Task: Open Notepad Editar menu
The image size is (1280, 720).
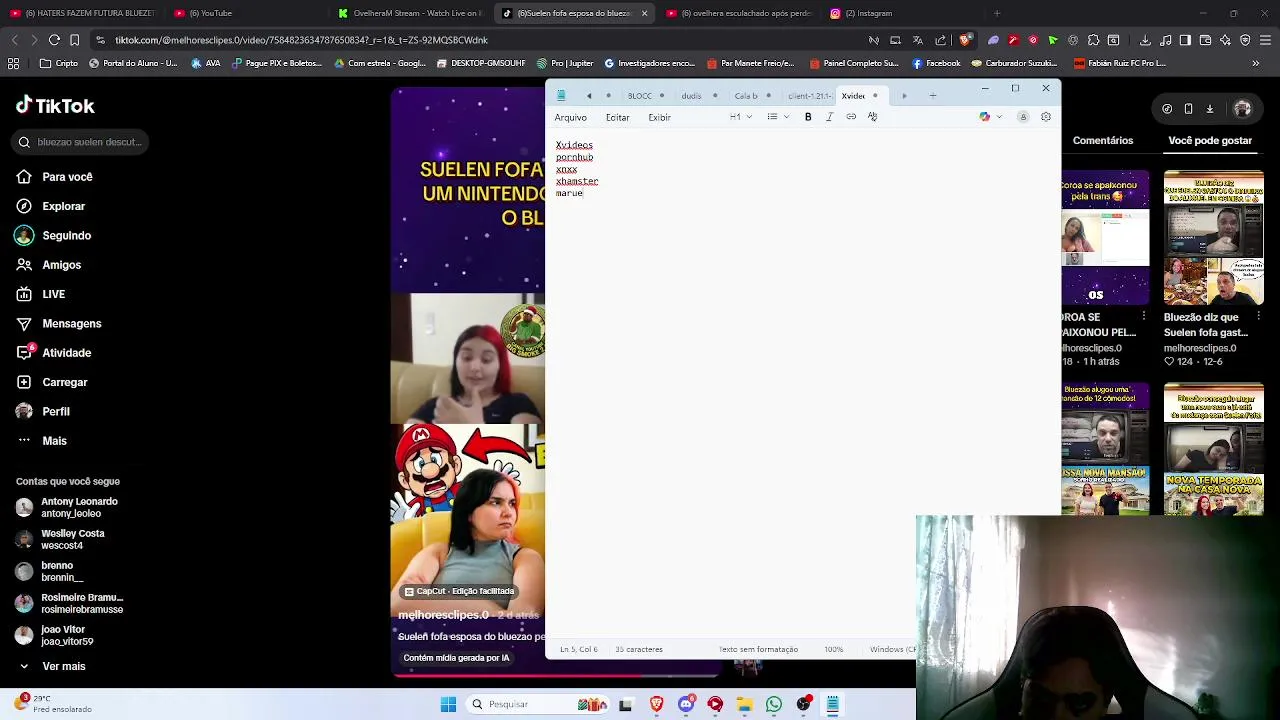Action: [617, 117]
